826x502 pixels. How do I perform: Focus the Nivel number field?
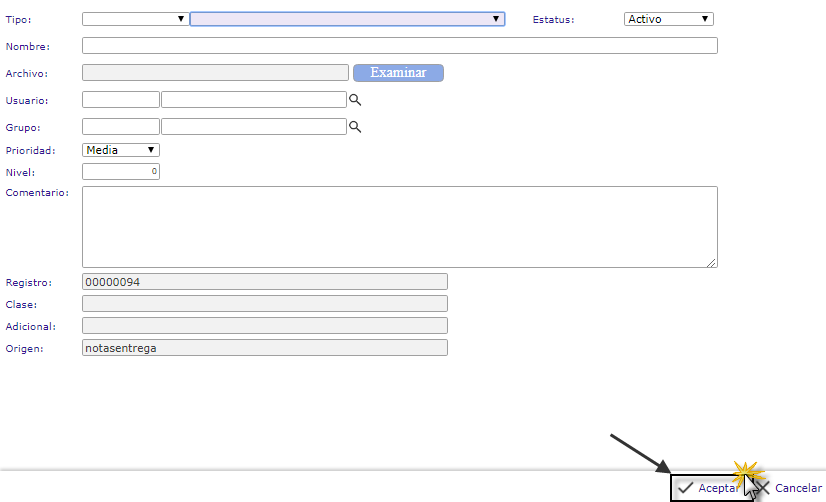[x=120, y=172]
